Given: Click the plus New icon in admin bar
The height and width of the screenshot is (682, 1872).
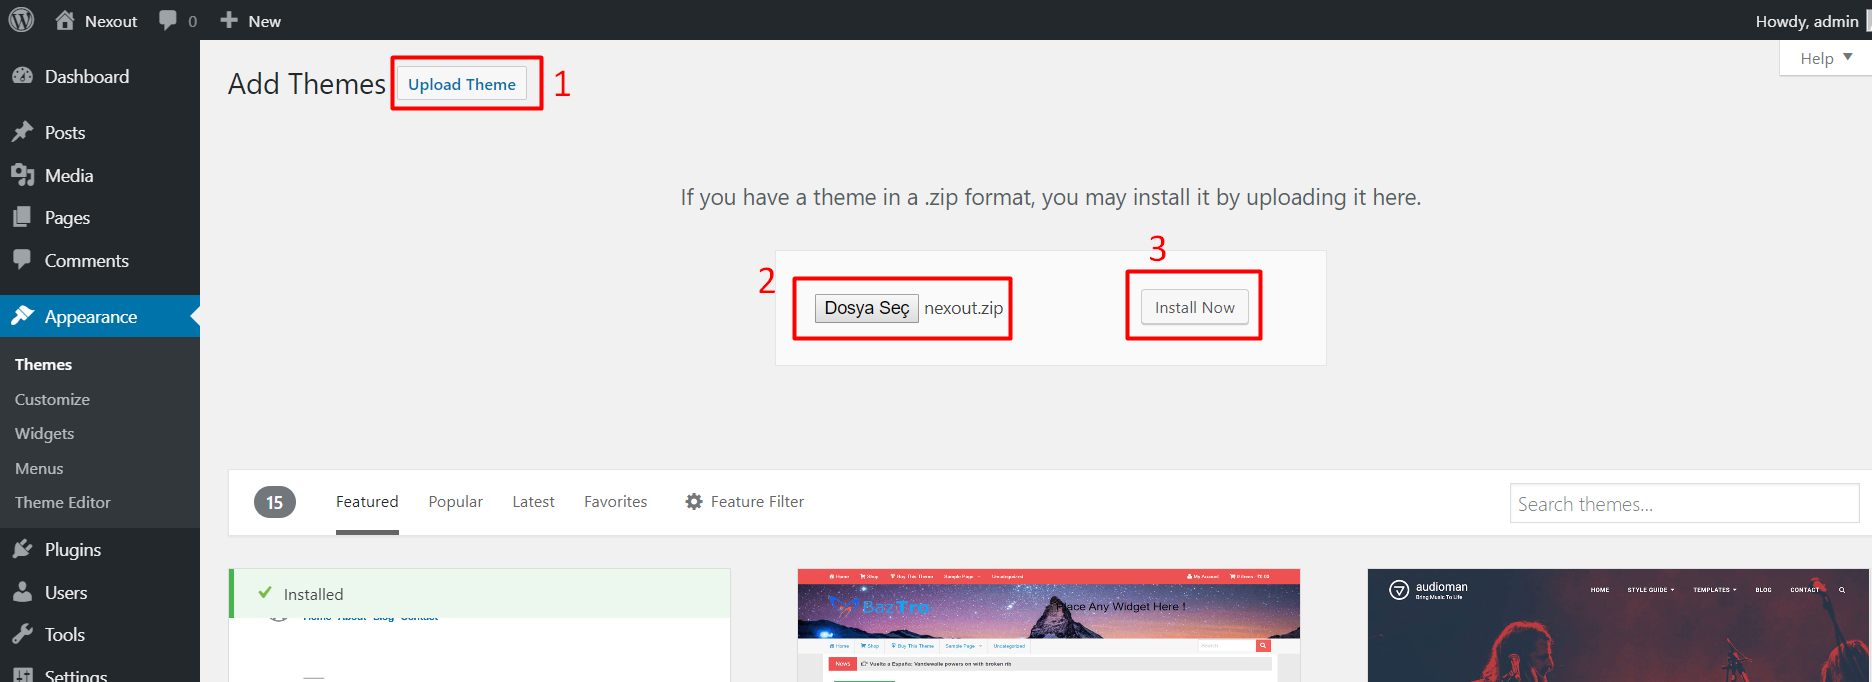Looking at the screenshot, I should pyautogui.click(x=229, y=21).
